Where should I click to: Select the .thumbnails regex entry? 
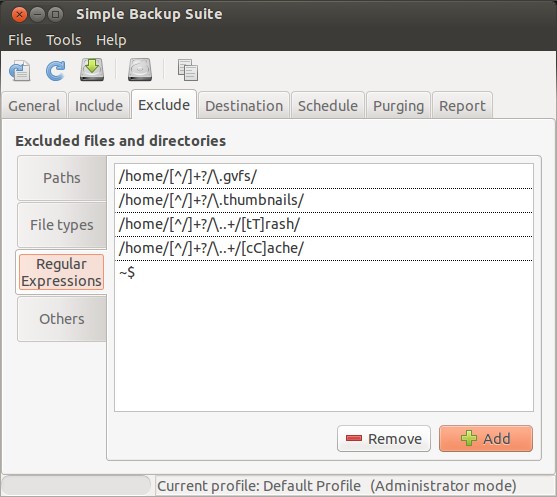click(x=324, y=200)
